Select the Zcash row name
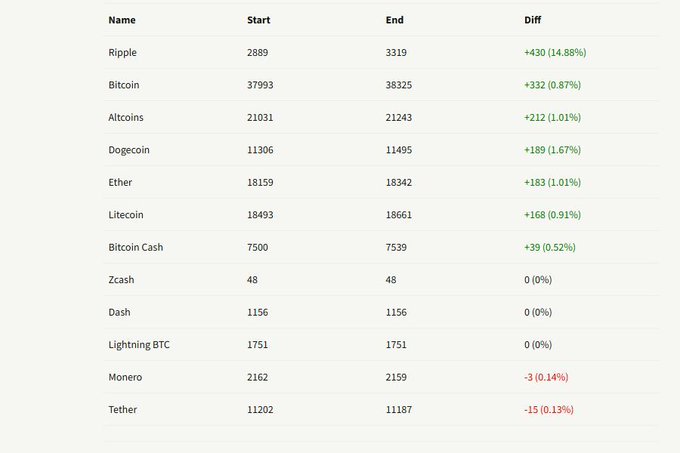 tap(122, 280)
